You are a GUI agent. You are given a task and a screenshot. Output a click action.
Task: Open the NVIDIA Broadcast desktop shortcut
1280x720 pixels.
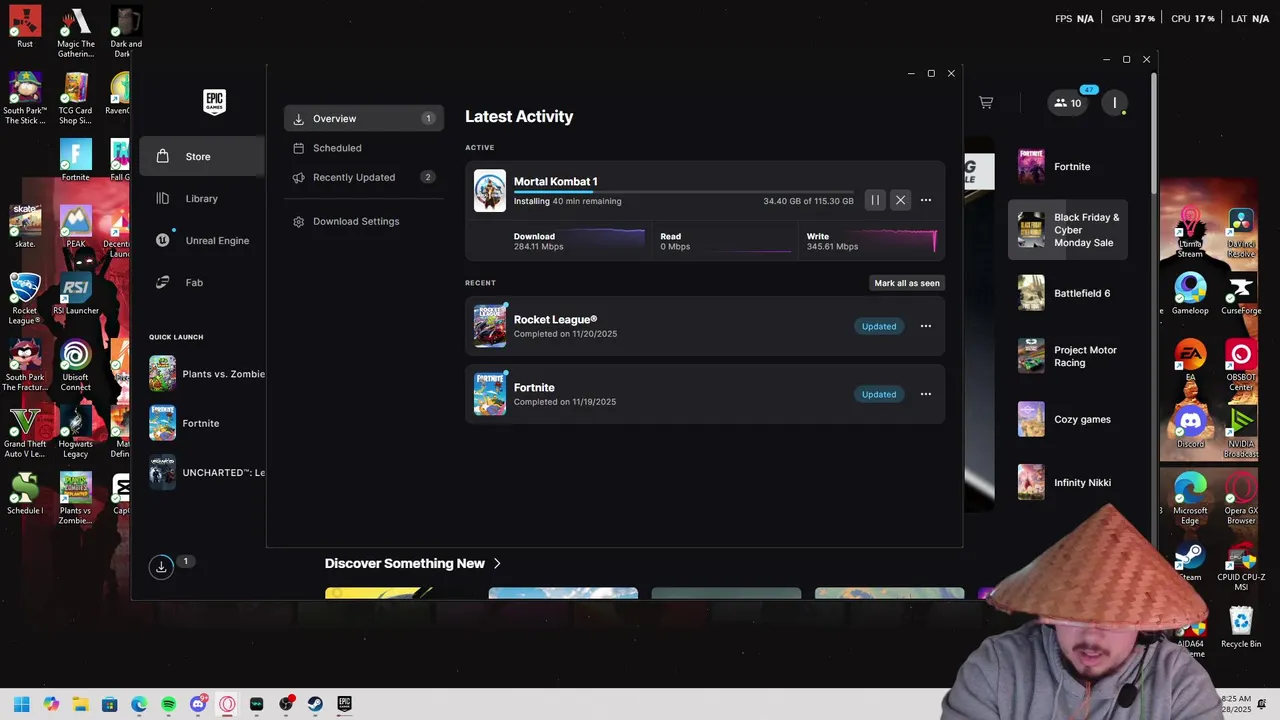point(1241,432)
